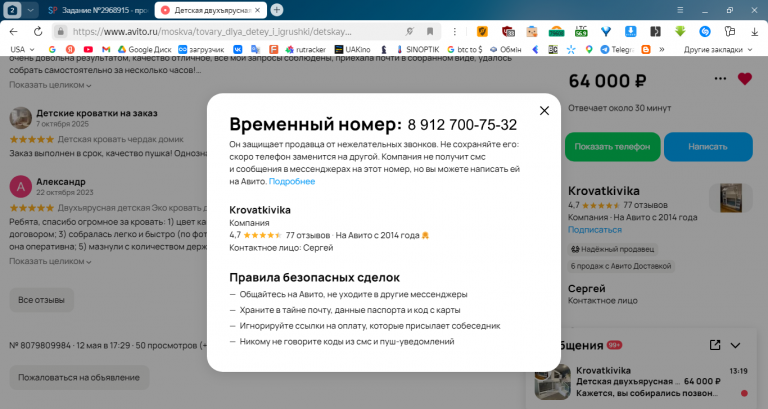The image size is (768, 409).
Task: Open the 'Google Диск' bookmark
Action: (144, 49)
